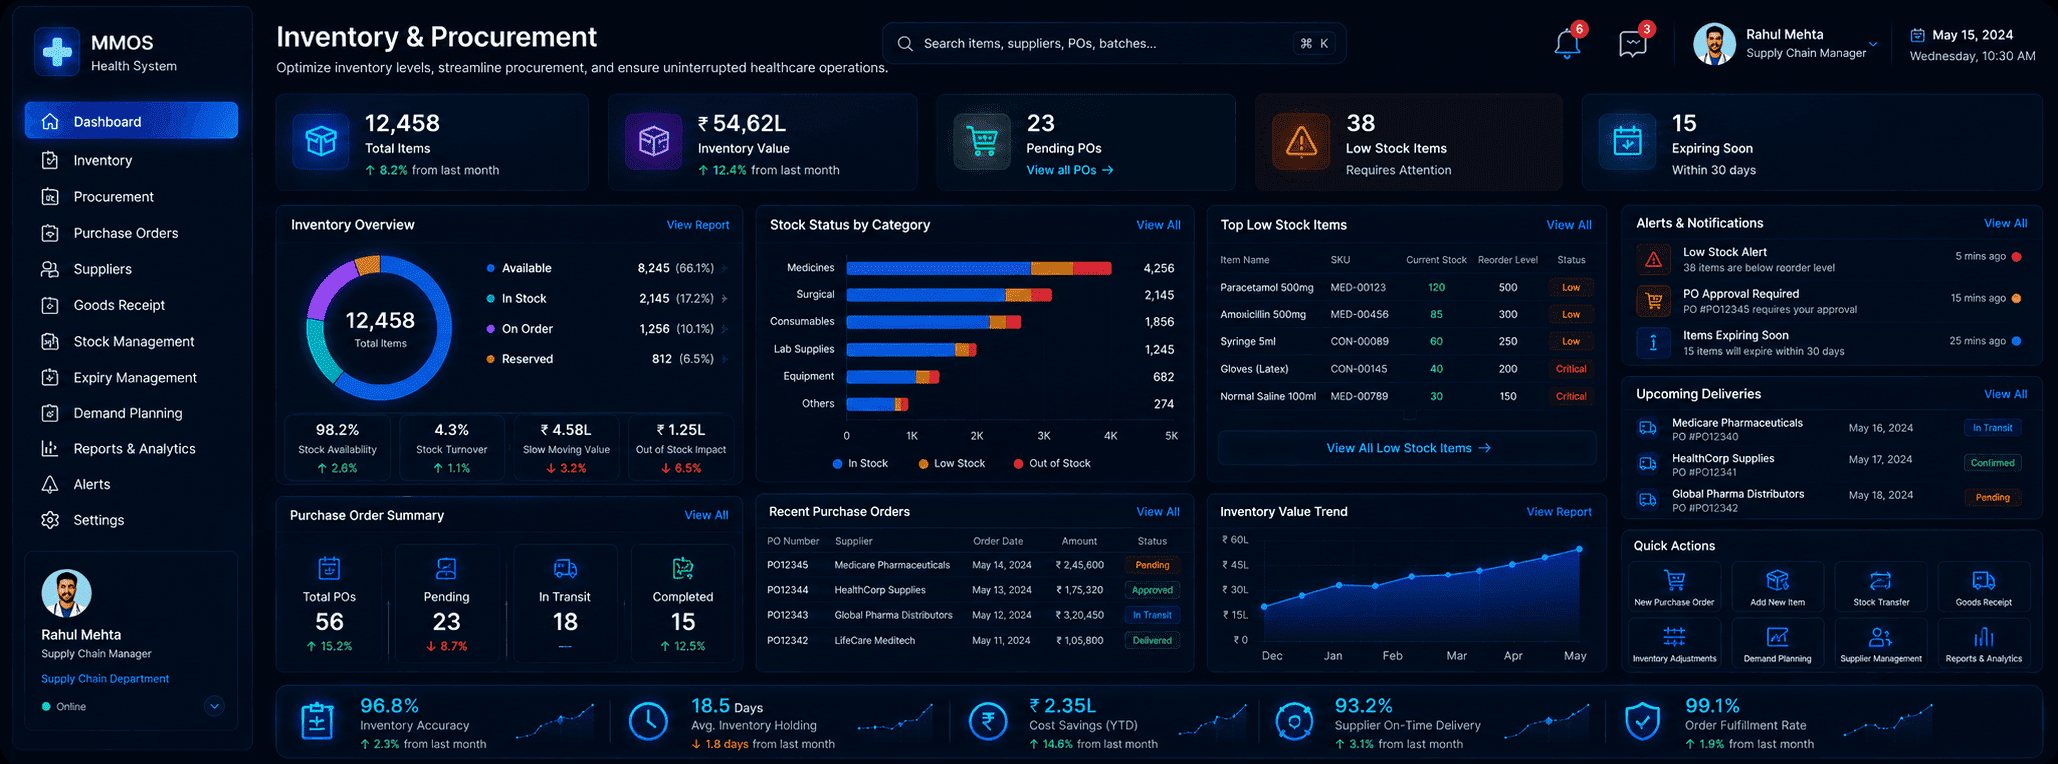Click the Supplier On-Time Delivery icon
Screen dimensions: 2058x764
click(1294, 721)
